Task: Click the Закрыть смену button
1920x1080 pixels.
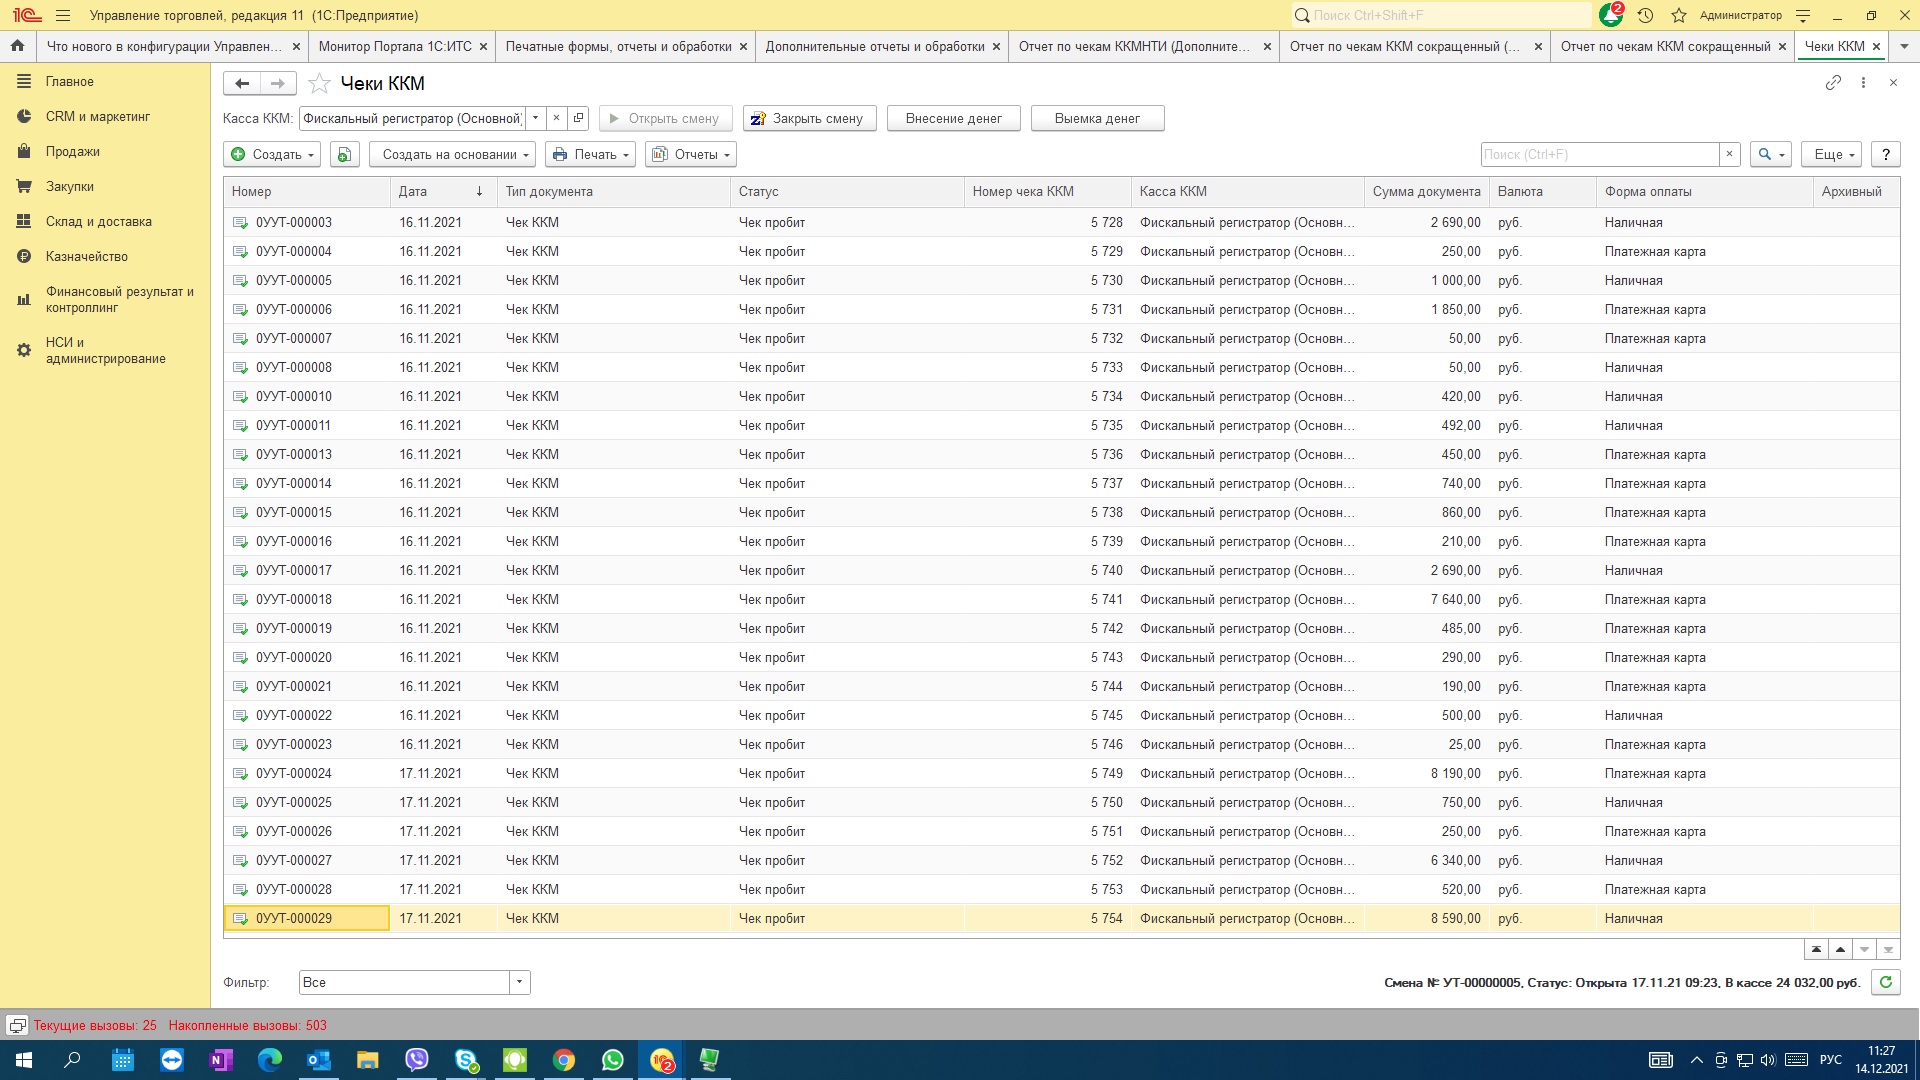Action: point(810,118)
